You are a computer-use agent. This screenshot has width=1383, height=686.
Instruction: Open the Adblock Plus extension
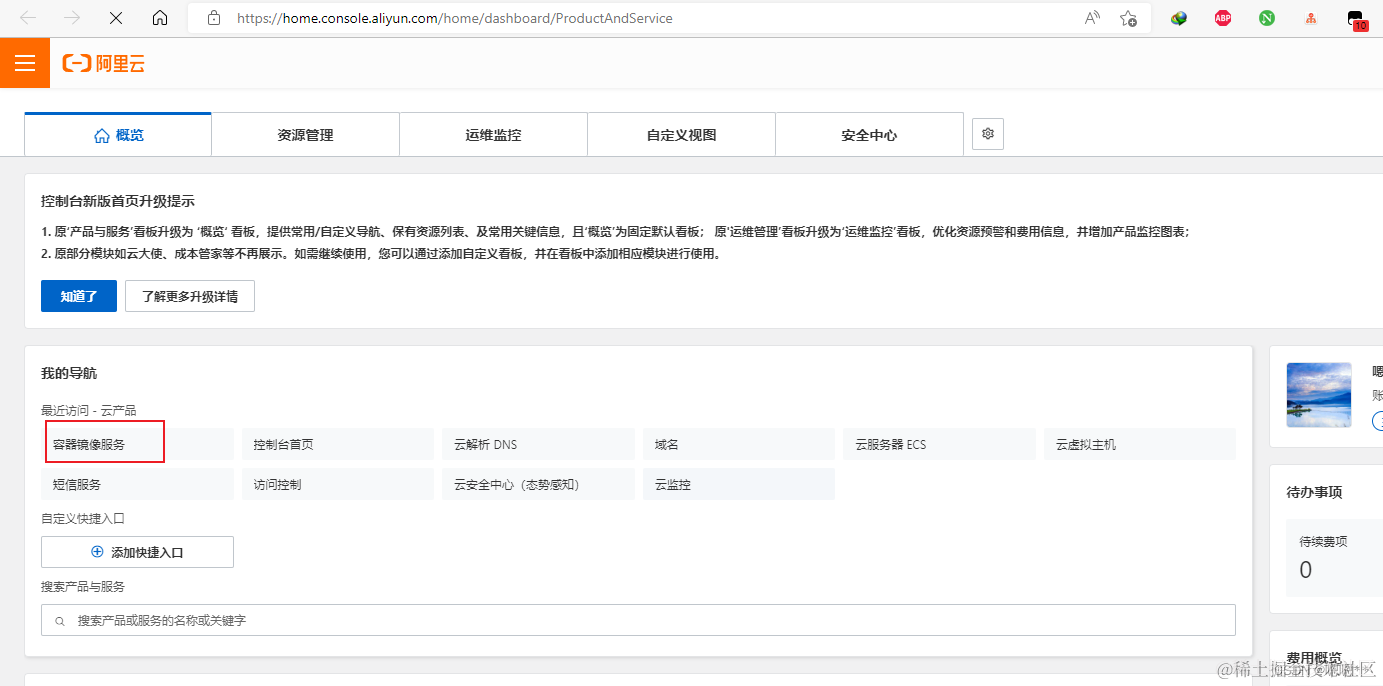click(x=1222, y=18)
